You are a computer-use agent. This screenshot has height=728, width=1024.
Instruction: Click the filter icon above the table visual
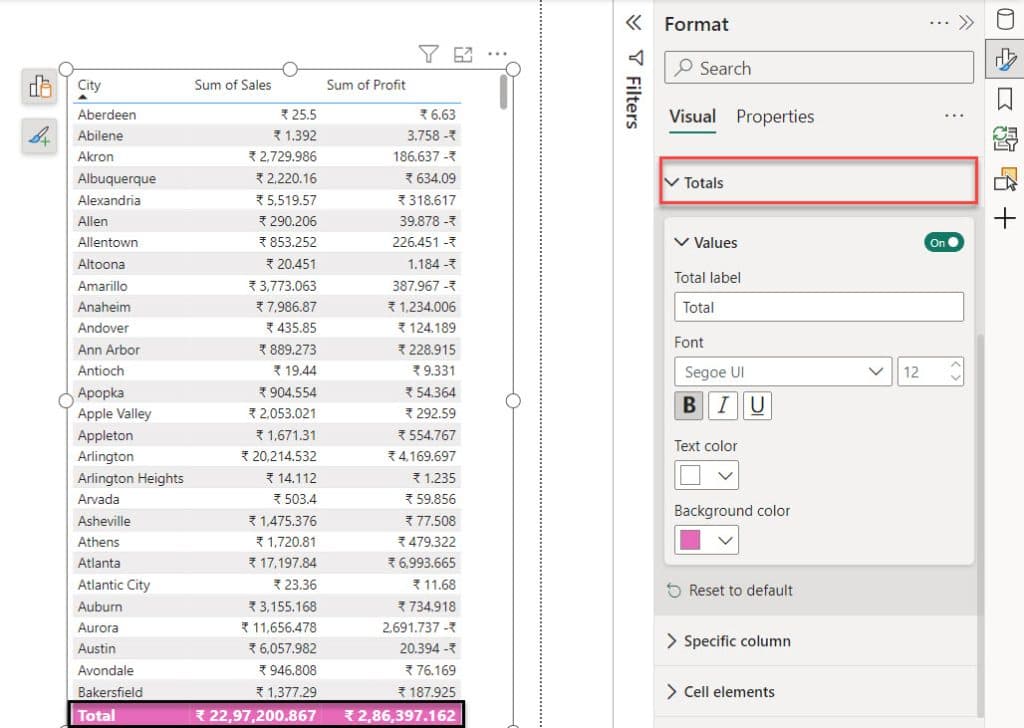[428, 54]
